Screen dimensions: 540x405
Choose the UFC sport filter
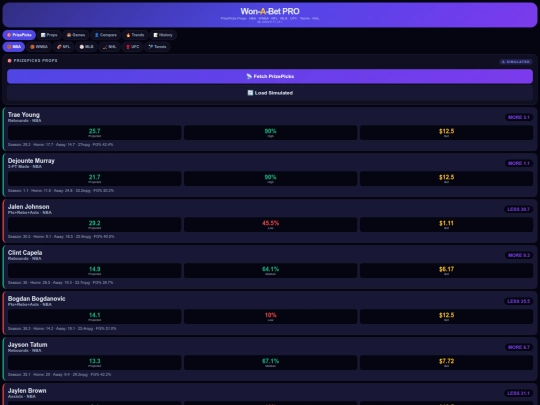tap(133, 47)
